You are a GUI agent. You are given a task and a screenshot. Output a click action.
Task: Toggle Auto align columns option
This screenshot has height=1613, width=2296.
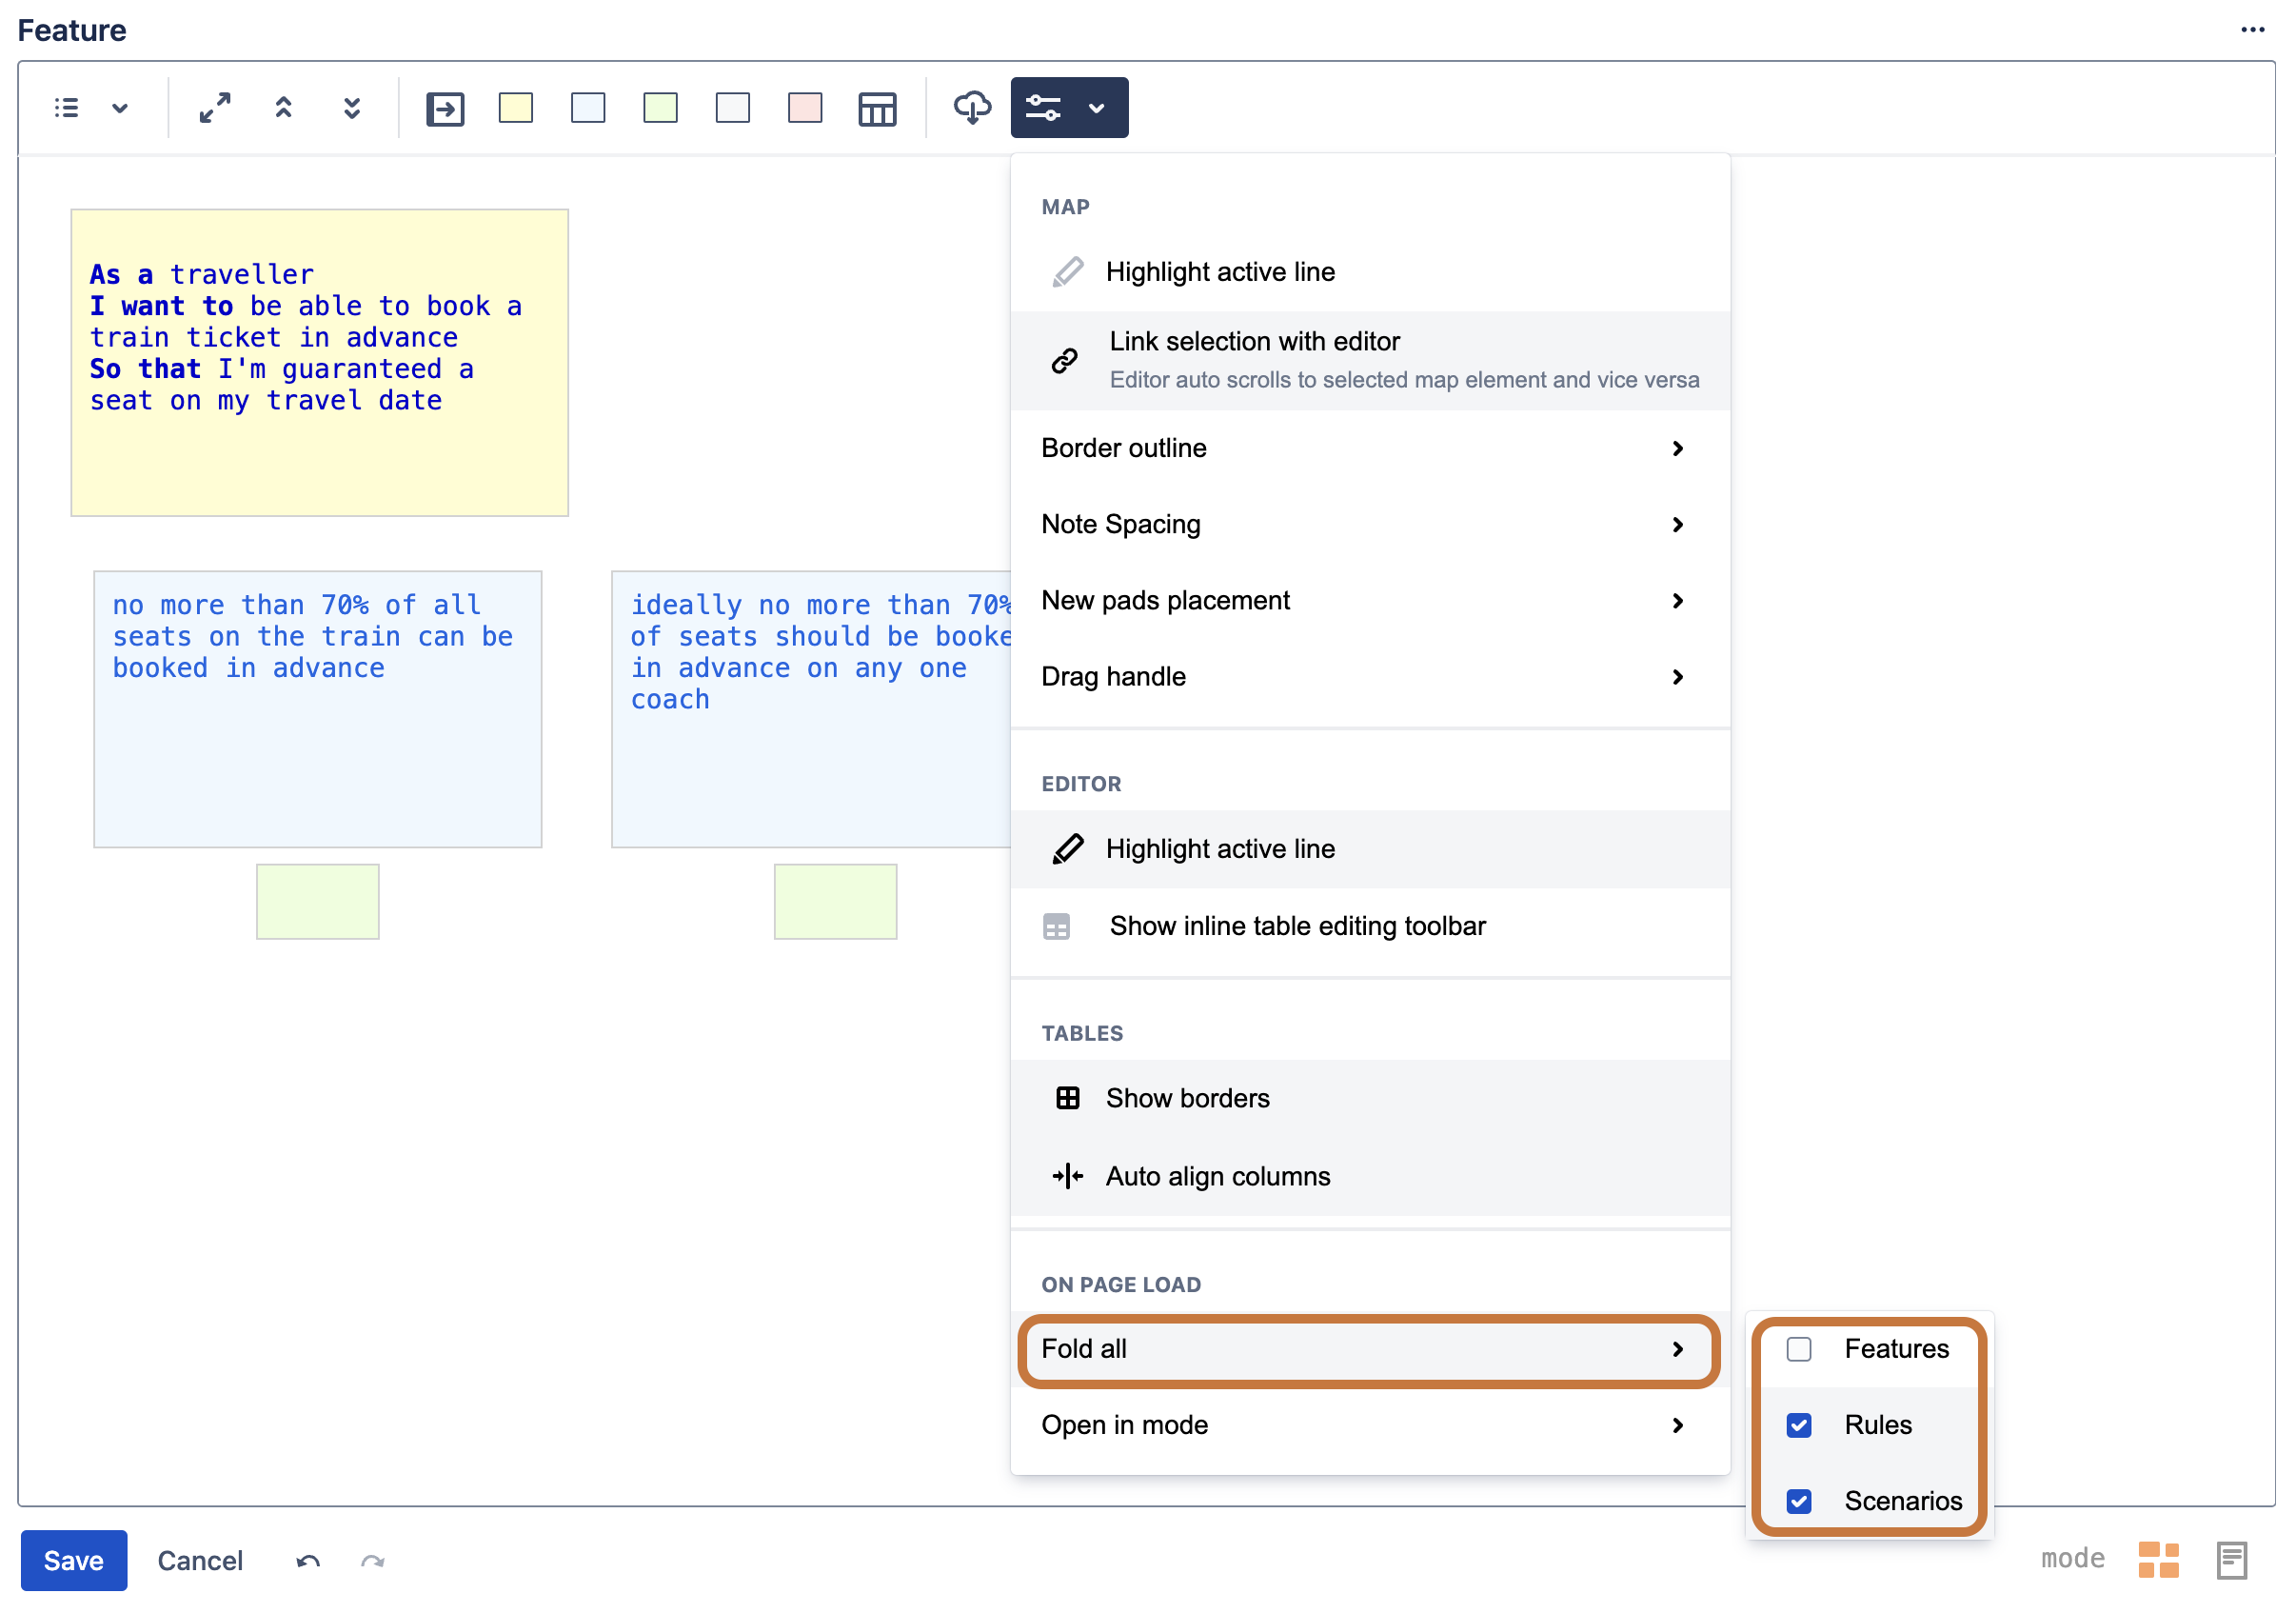click(x=1370, y=1176)
